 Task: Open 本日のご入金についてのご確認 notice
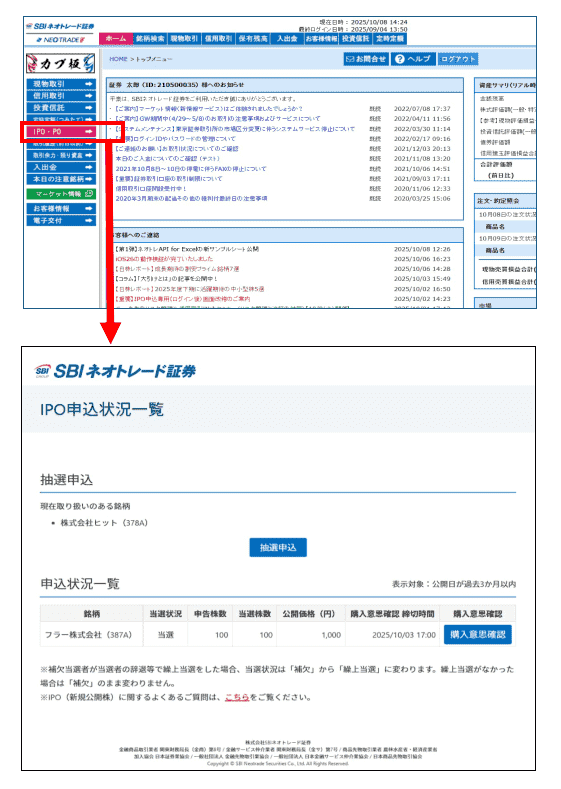pos(168,159)
